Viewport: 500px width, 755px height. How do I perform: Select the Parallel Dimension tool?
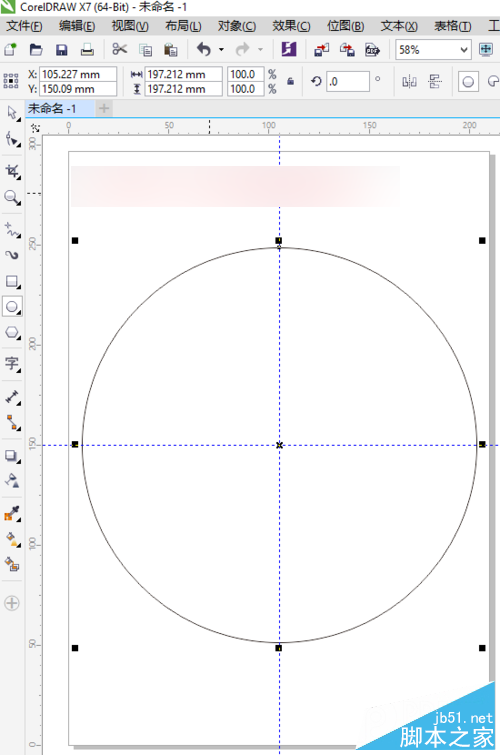click(x=12, y=397)
